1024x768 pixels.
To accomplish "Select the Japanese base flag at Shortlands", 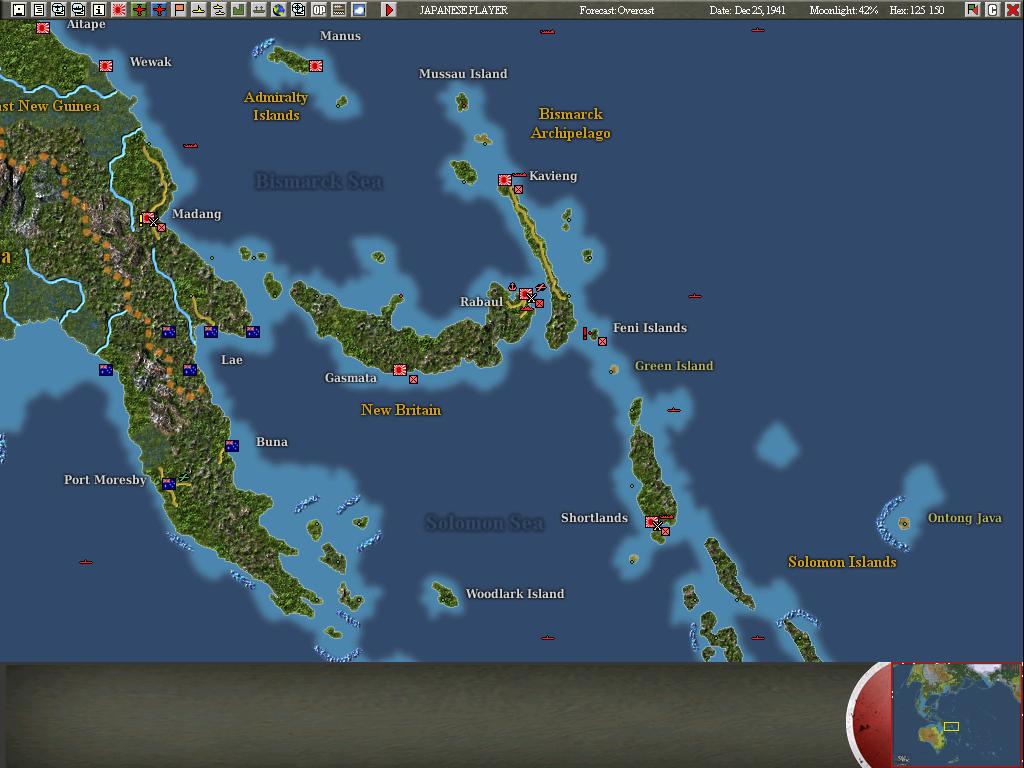I will pyautogui.click(x=652, y=522).
